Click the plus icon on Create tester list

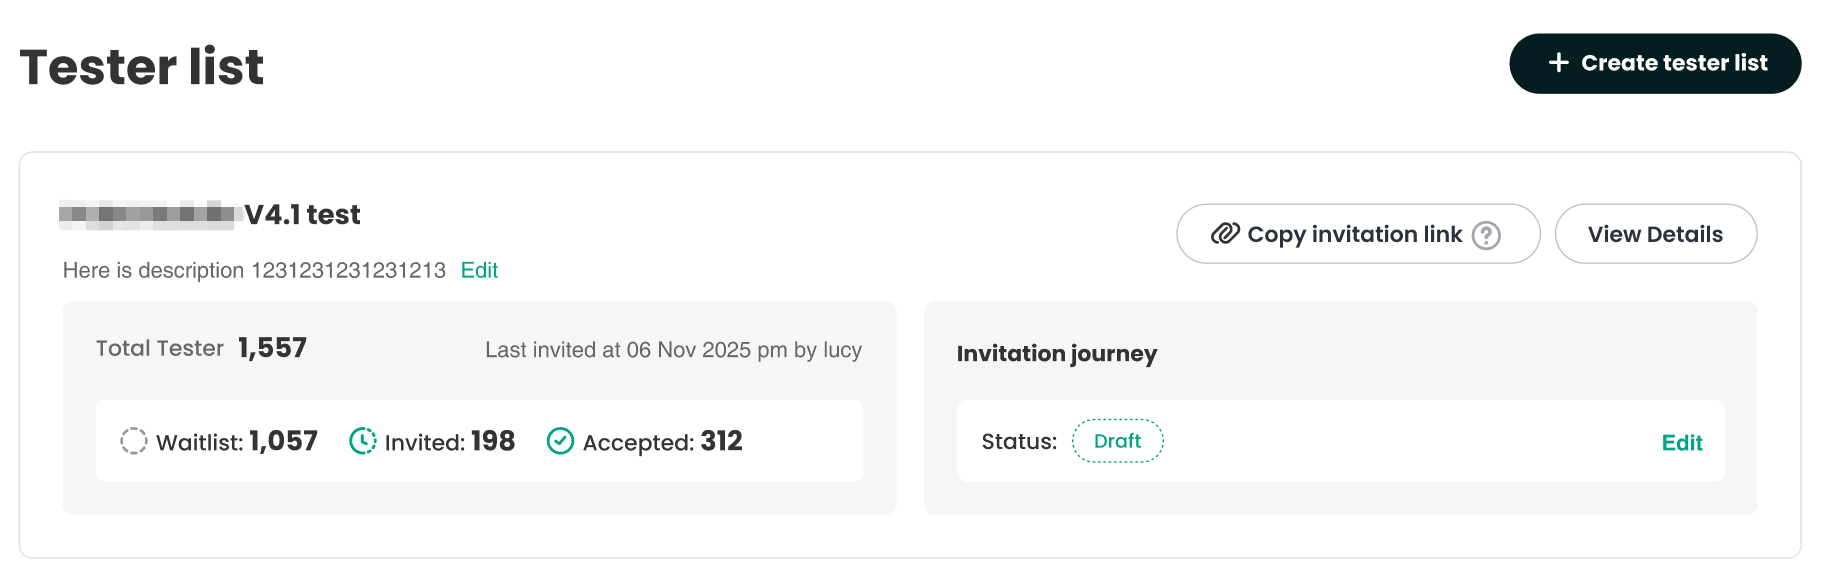coord(1558,63)
